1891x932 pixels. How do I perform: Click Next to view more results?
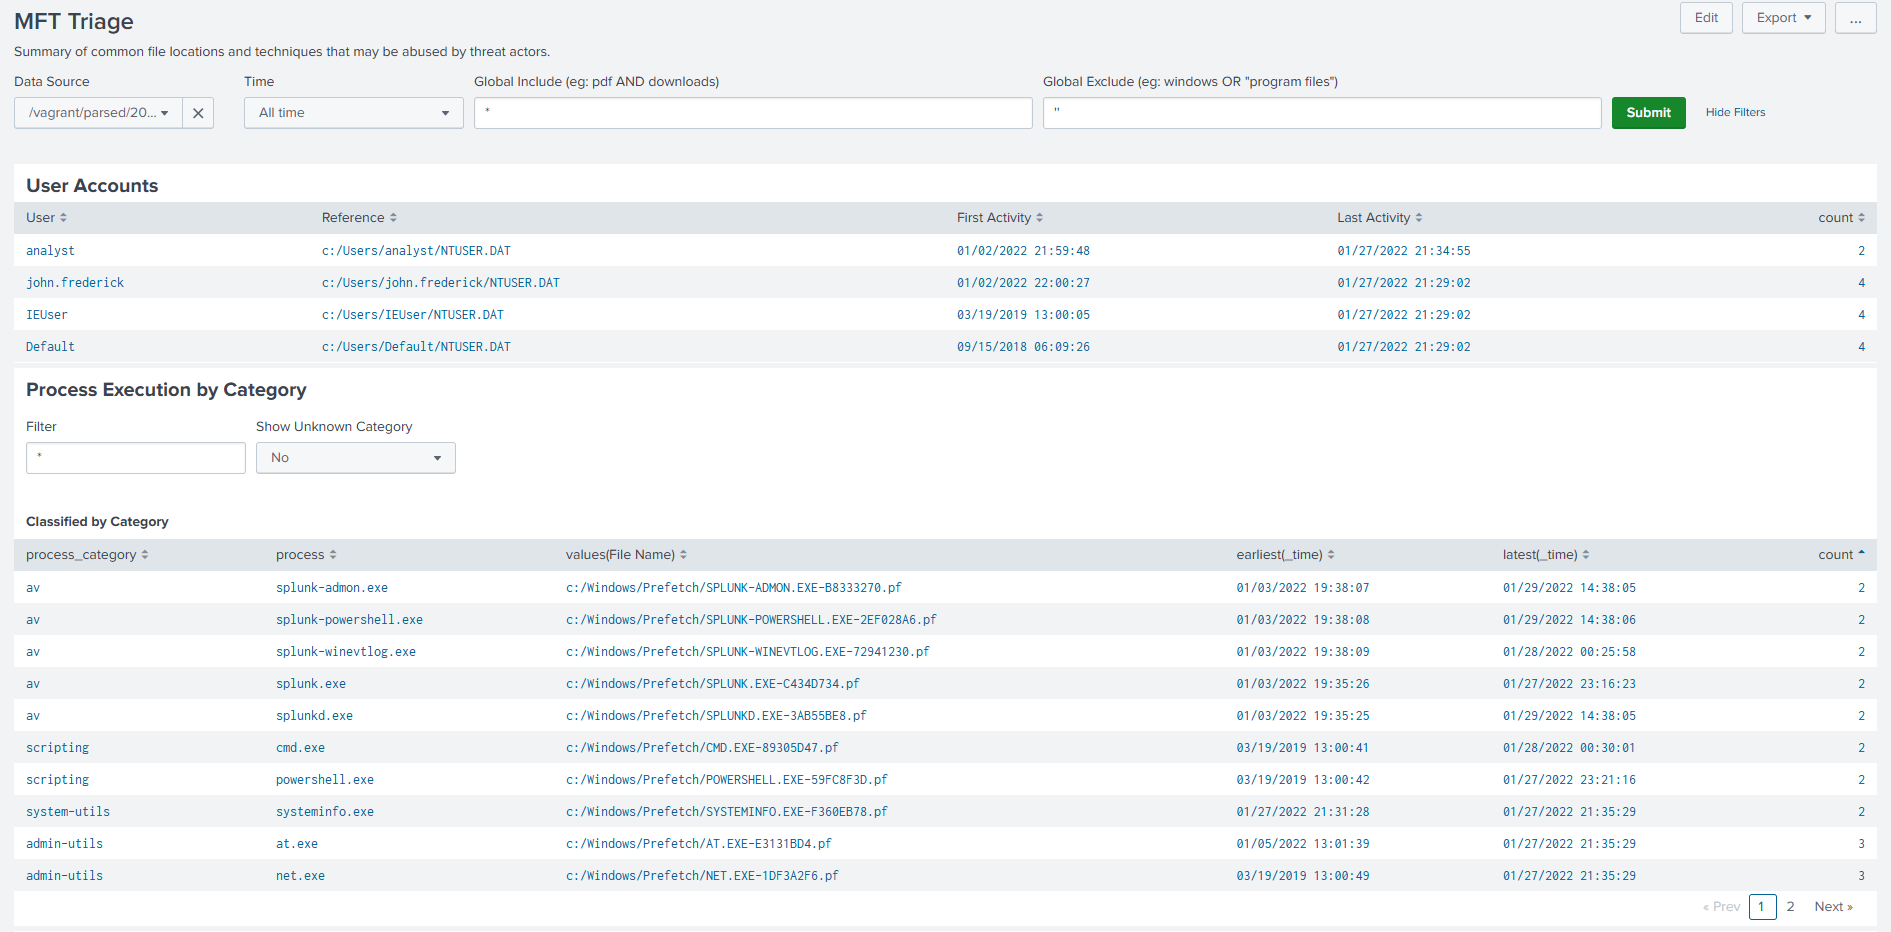coord(1834,906)
